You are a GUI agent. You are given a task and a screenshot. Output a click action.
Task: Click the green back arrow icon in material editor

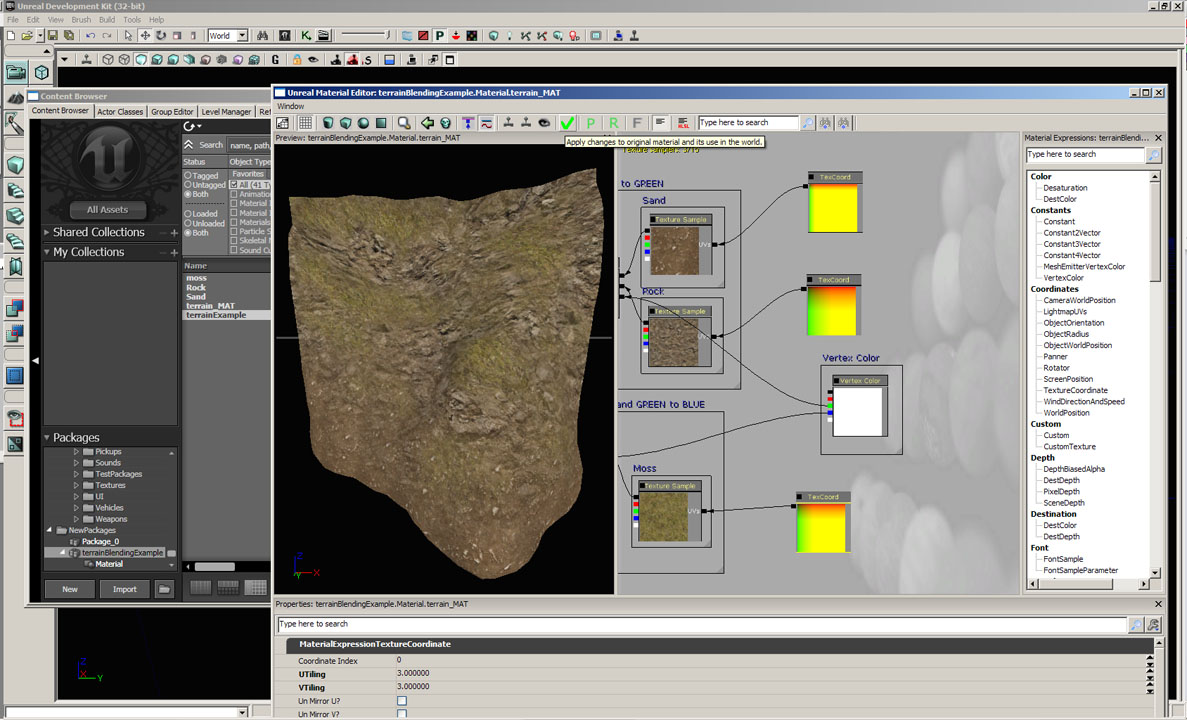click(427, 123)
